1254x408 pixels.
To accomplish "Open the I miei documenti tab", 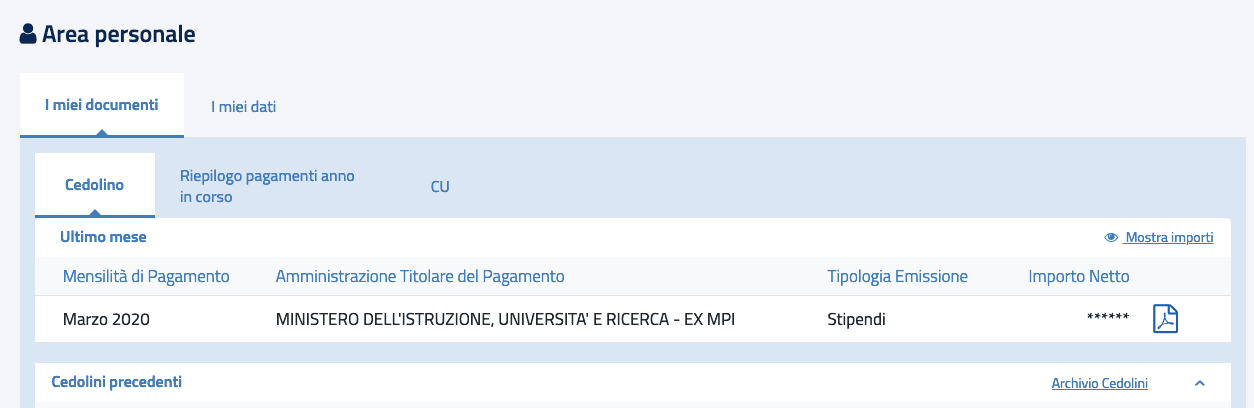I will click(x=101, y=104).
